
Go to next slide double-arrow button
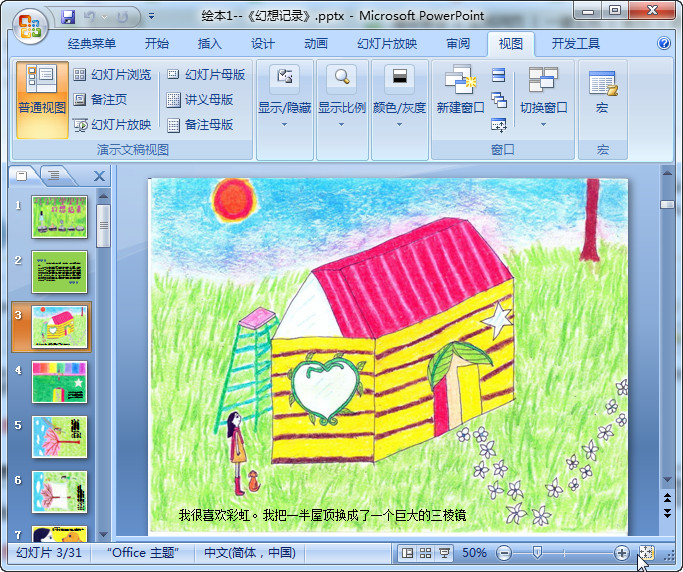coord(667,513)
